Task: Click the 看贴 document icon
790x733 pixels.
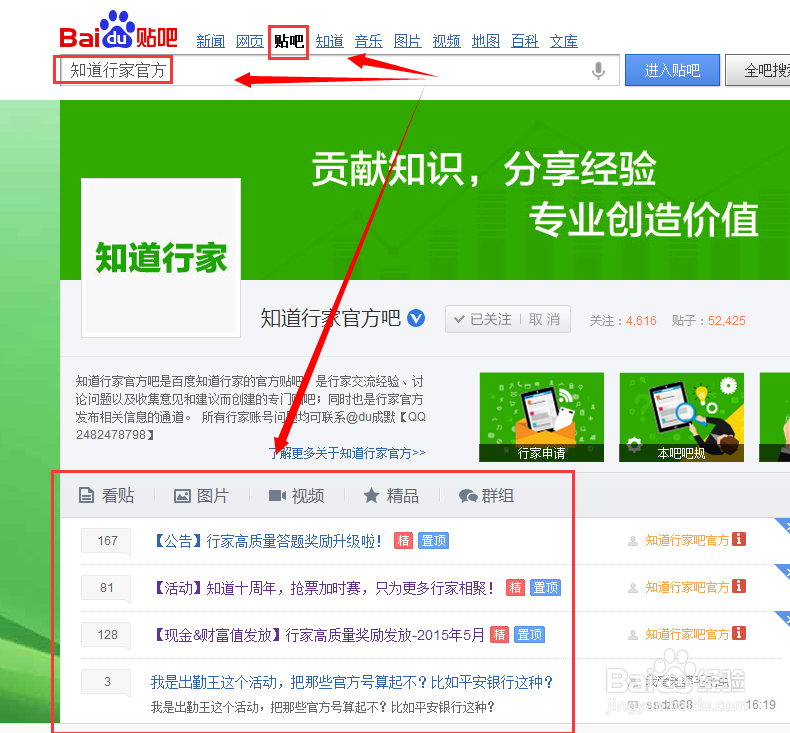Action: coord(87,495)
